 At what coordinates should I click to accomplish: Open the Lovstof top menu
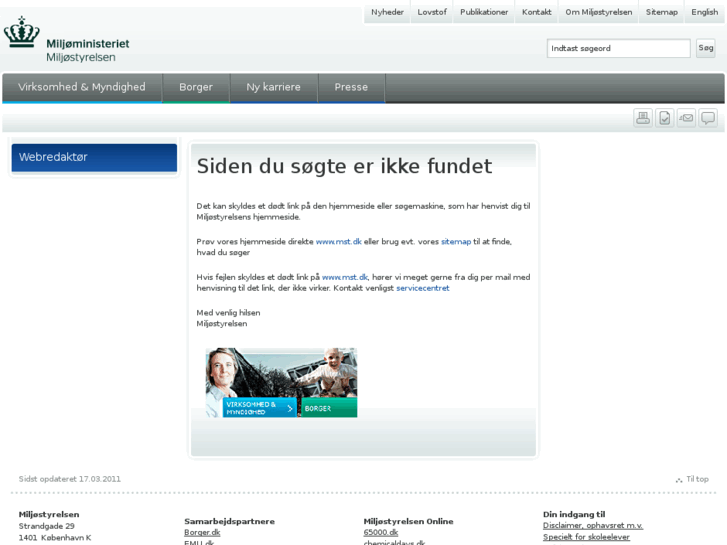pyautogui.click(x=432, y=12)
